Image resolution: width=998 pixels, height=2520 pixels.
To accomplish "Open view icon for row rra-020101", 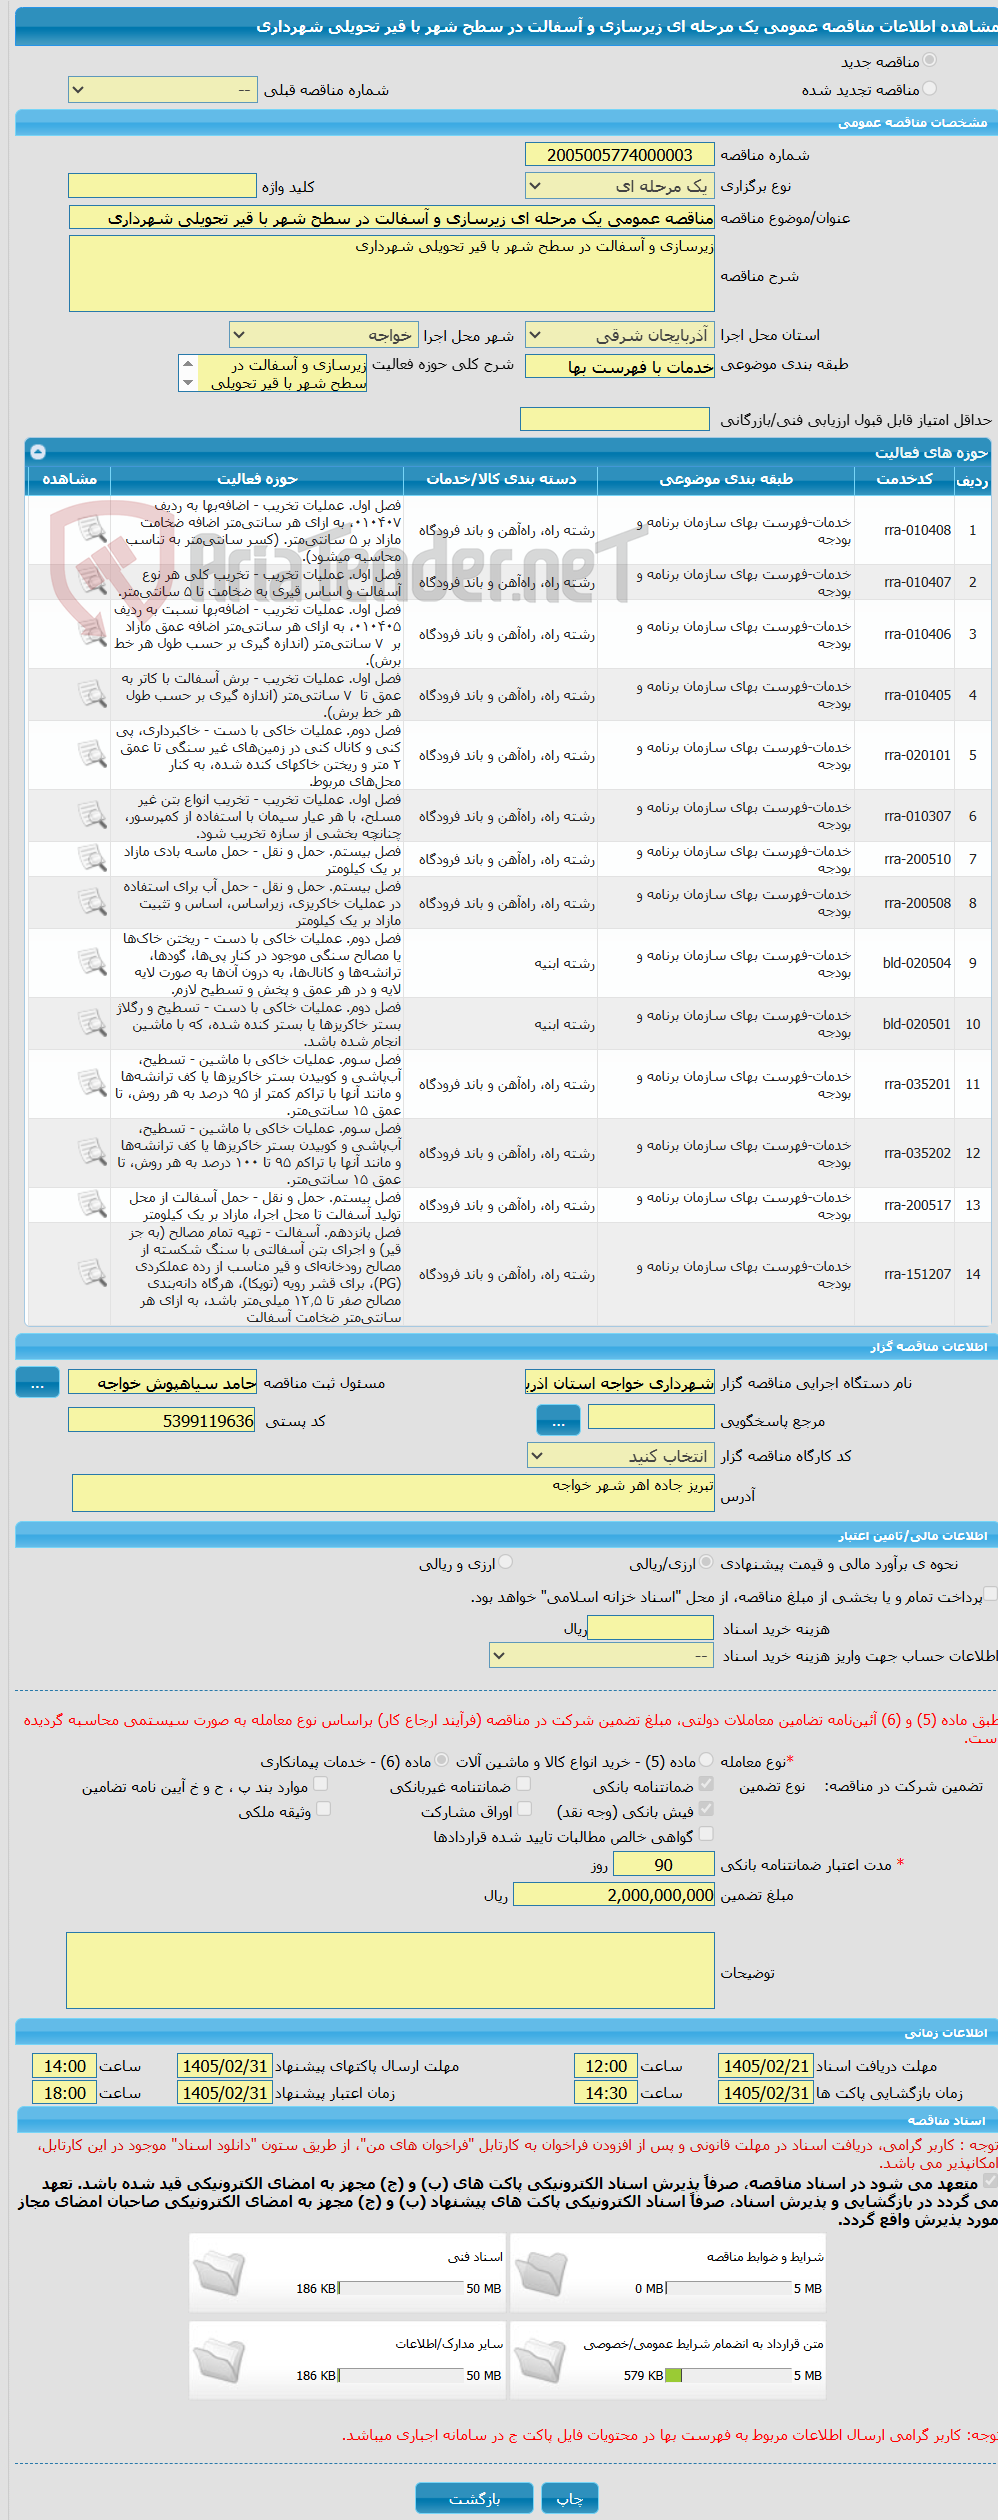I will coord(92,754).
